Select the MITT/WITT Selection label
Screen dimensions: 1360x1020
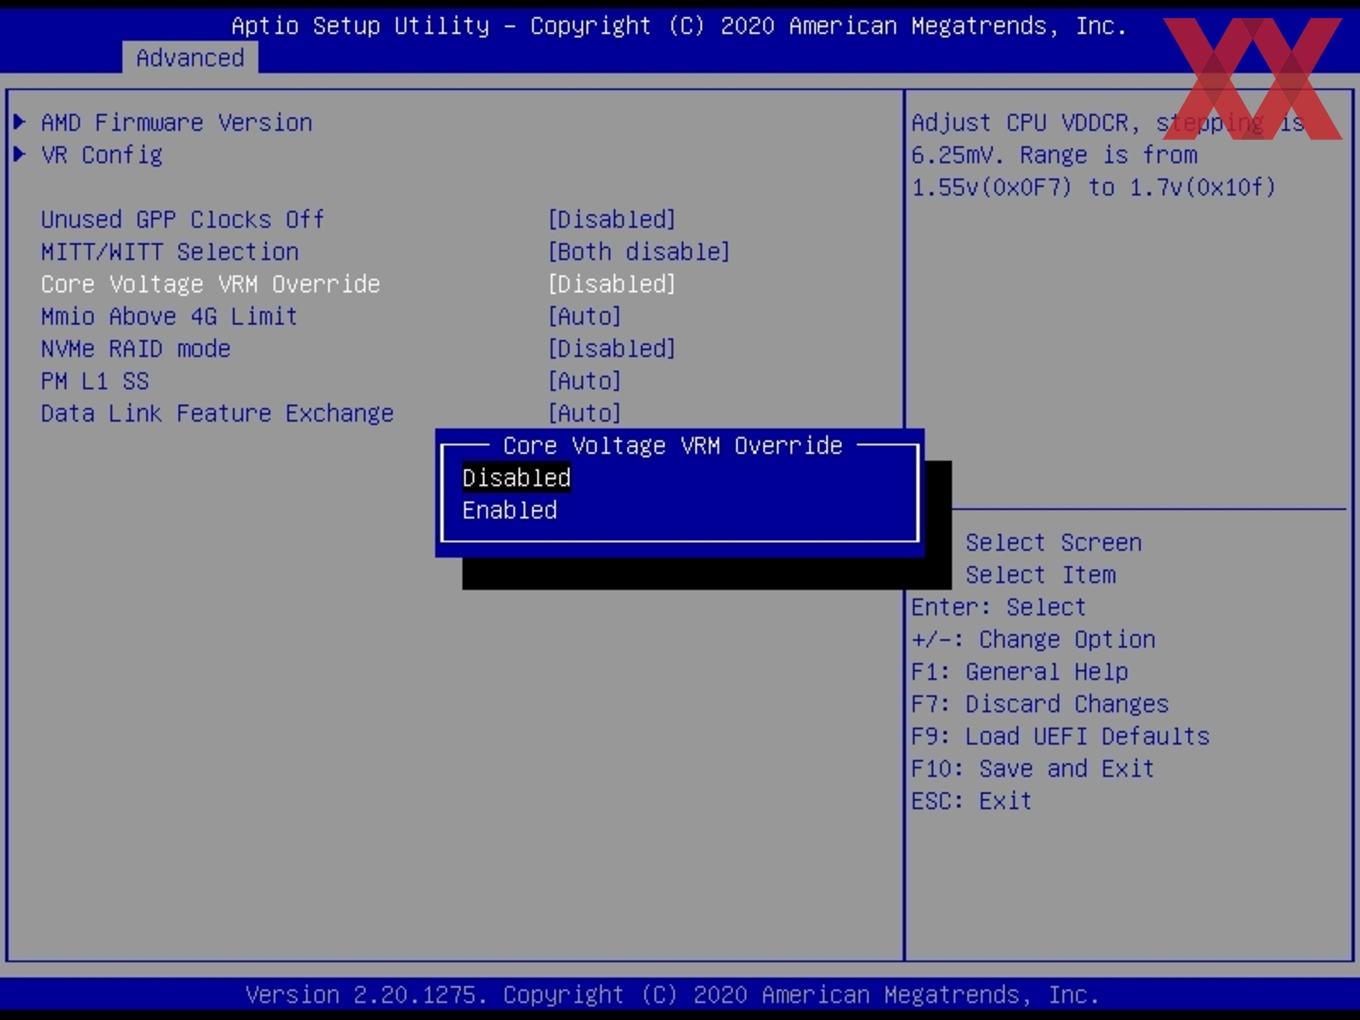click(169, 251)
